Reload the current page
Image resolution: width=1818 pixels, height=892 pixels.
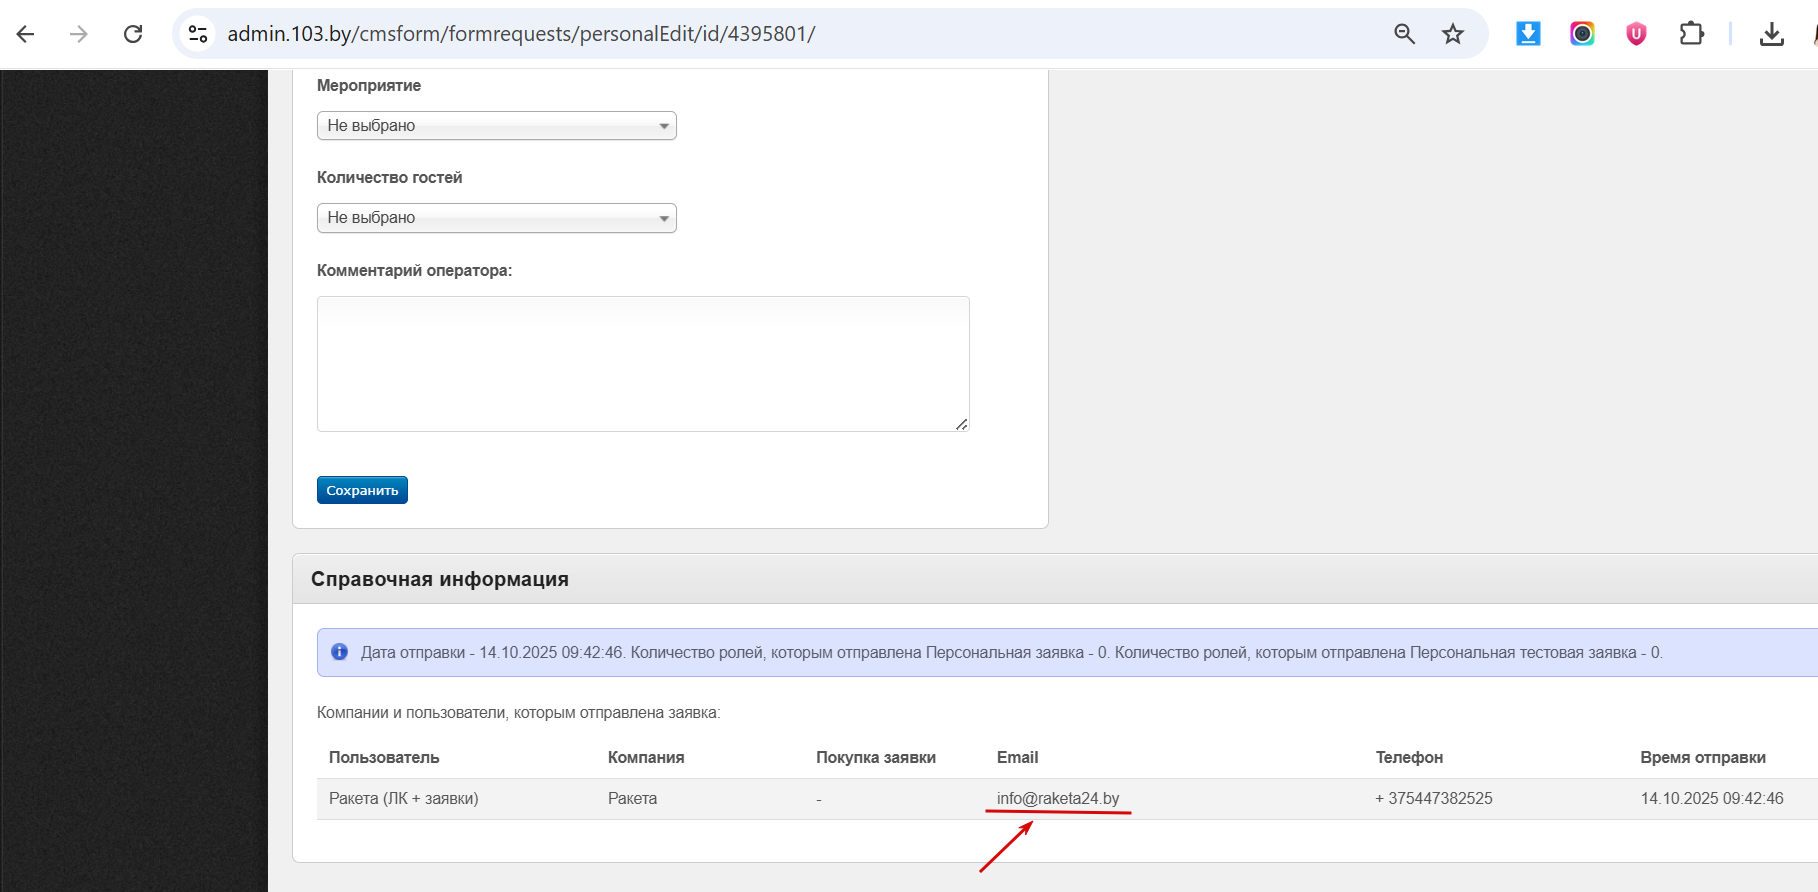tap(133, 34)
